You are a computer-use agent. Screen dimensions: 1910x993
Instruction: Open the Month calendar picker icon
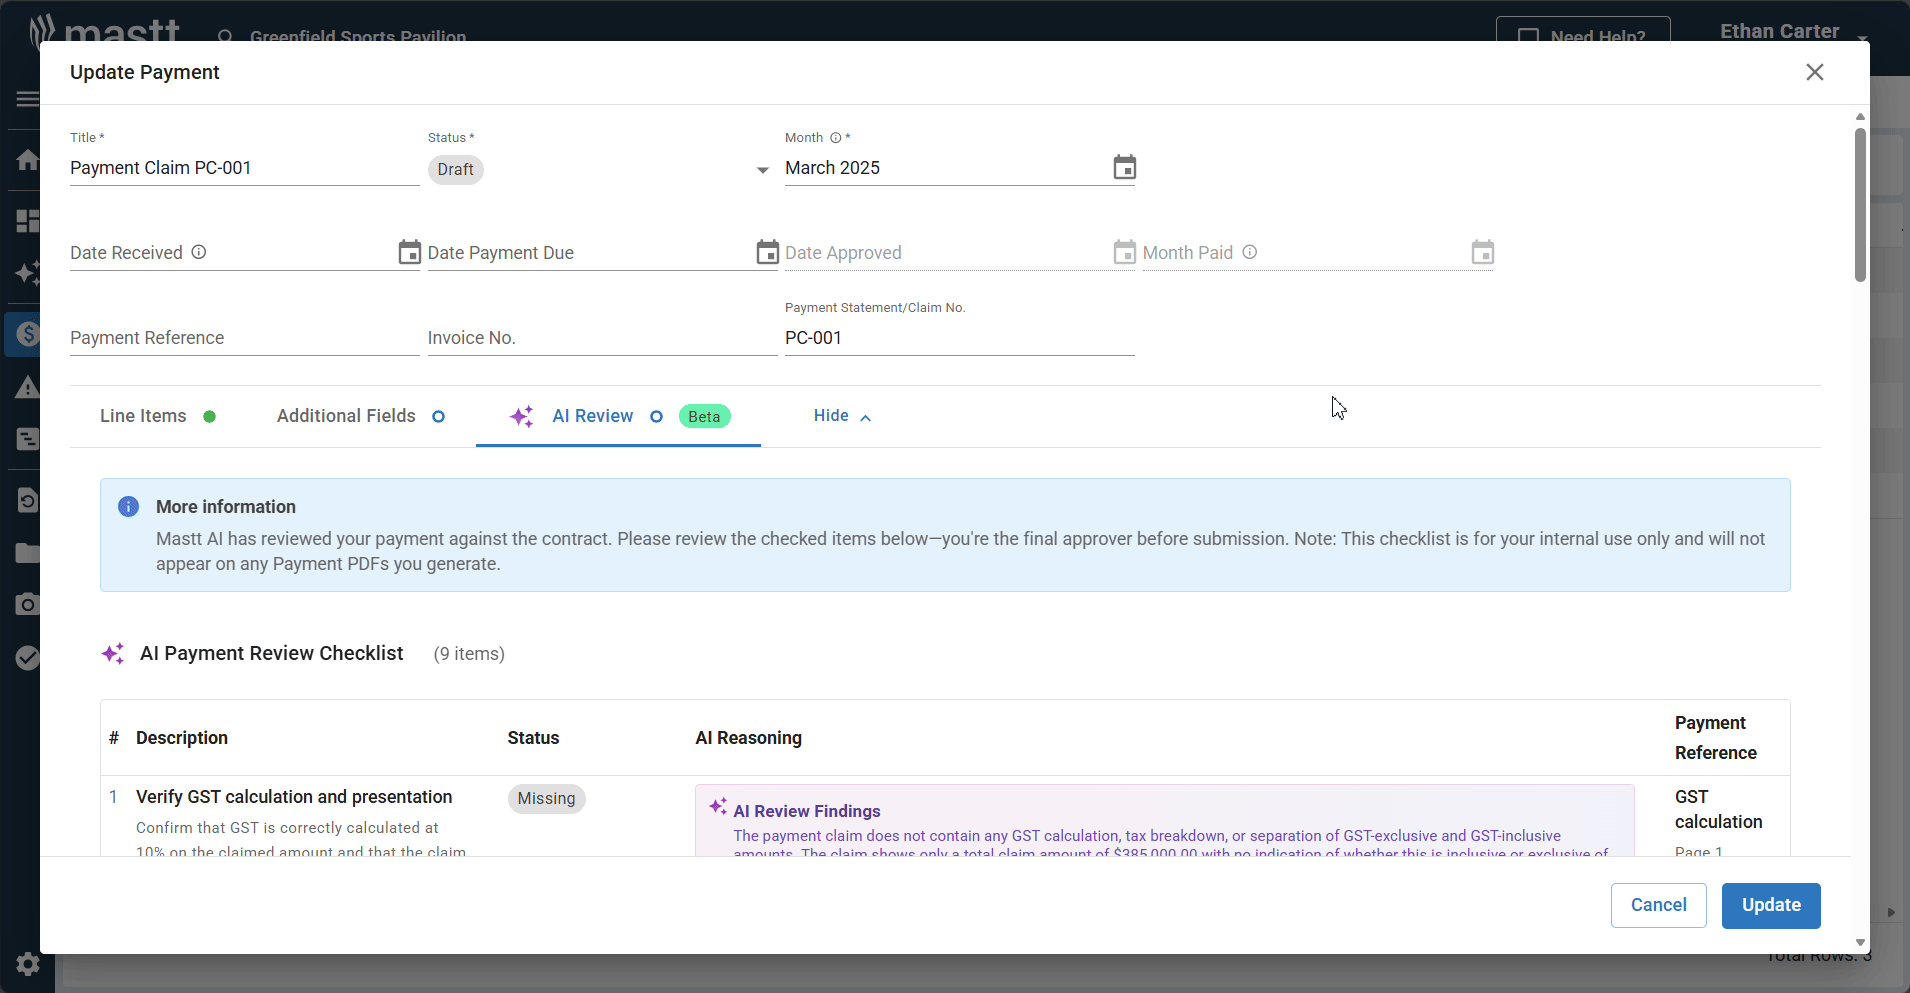coord(1124,168)
